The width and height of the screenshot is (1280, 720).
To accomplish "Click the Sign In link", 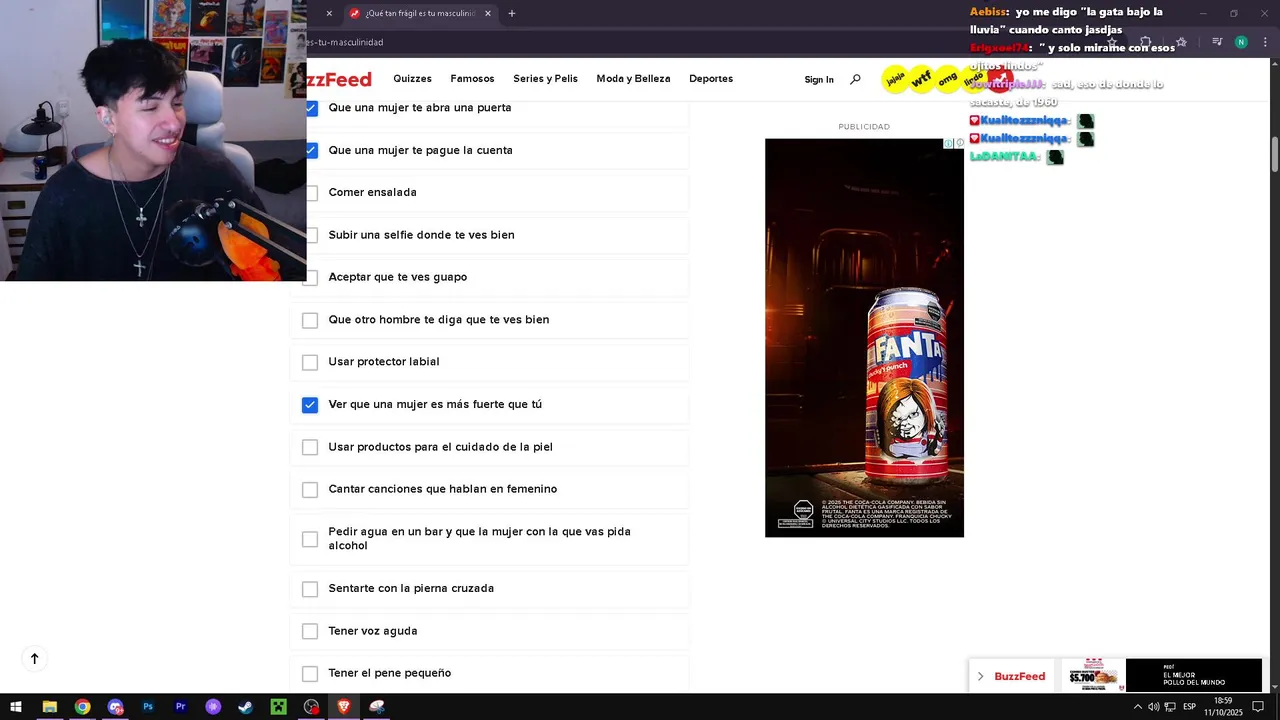I will (x=819, y=80).
